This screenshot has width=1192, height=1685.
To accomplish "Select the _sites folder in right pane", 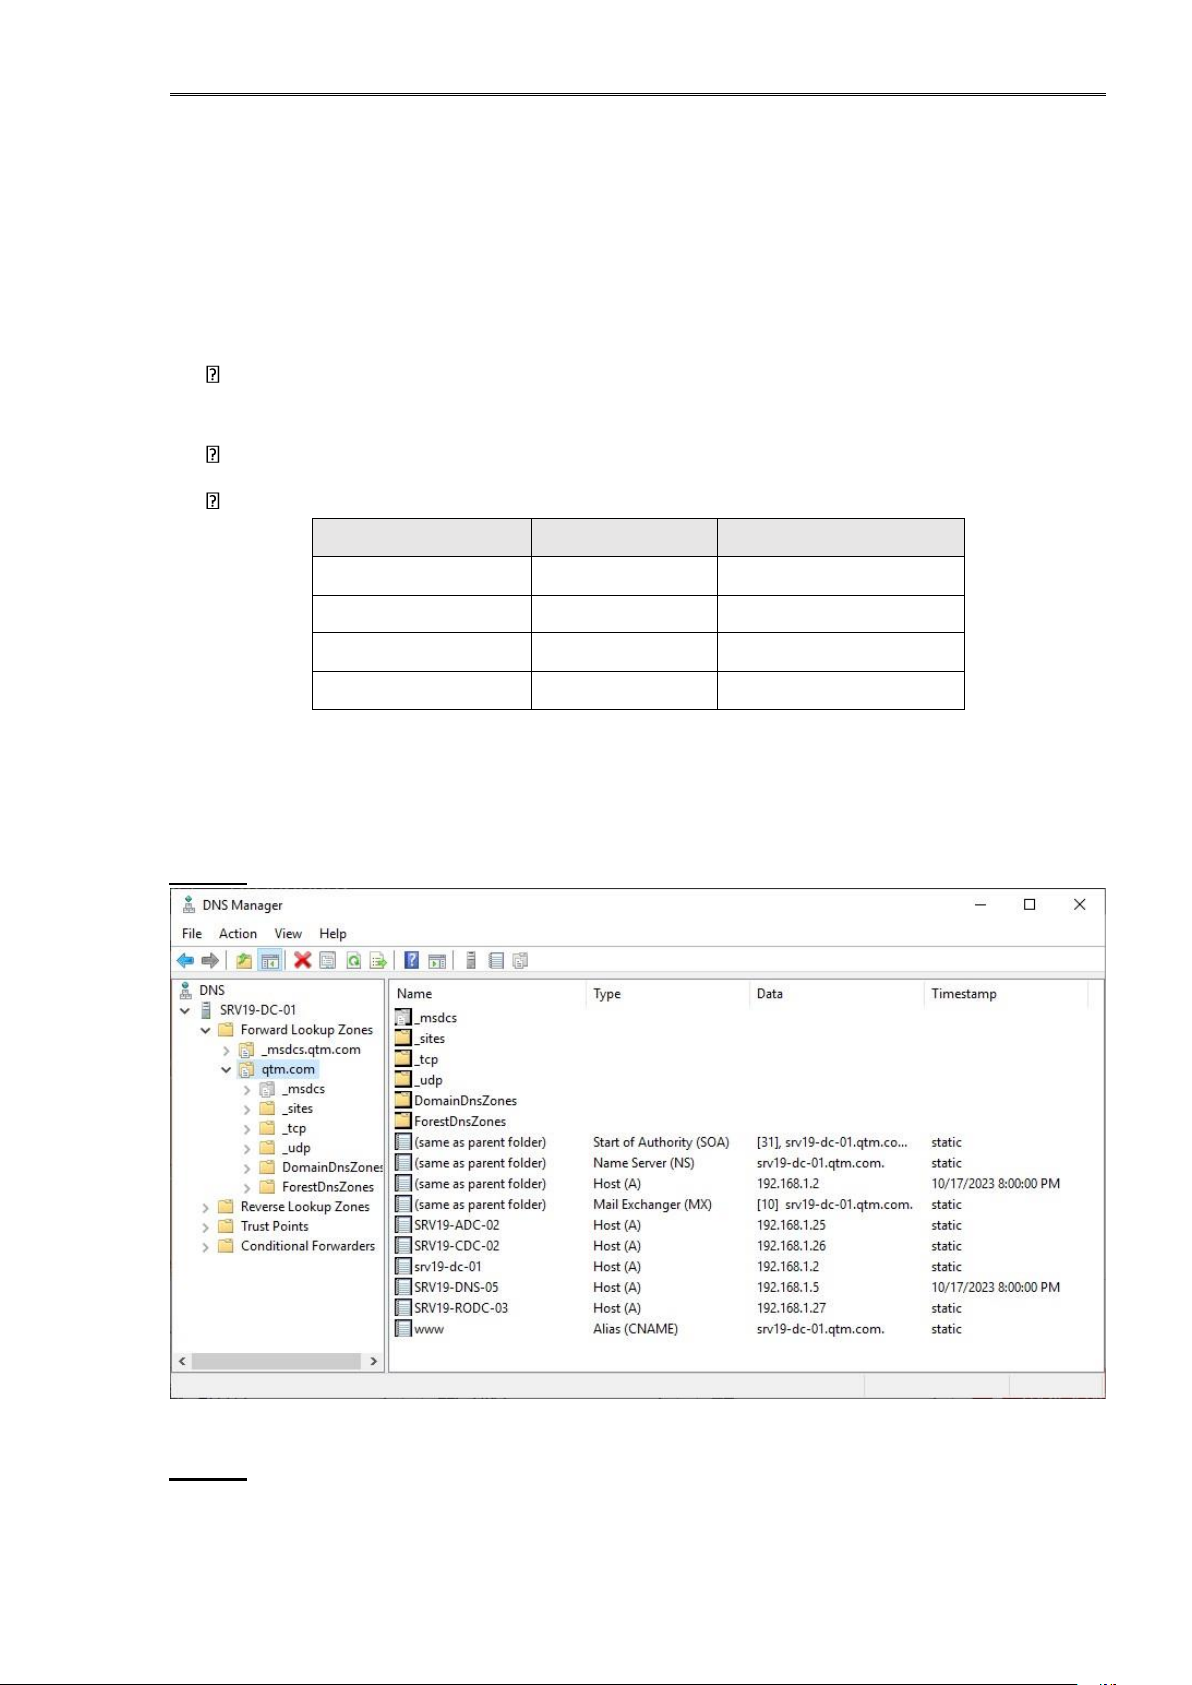I will (420, 1038).
